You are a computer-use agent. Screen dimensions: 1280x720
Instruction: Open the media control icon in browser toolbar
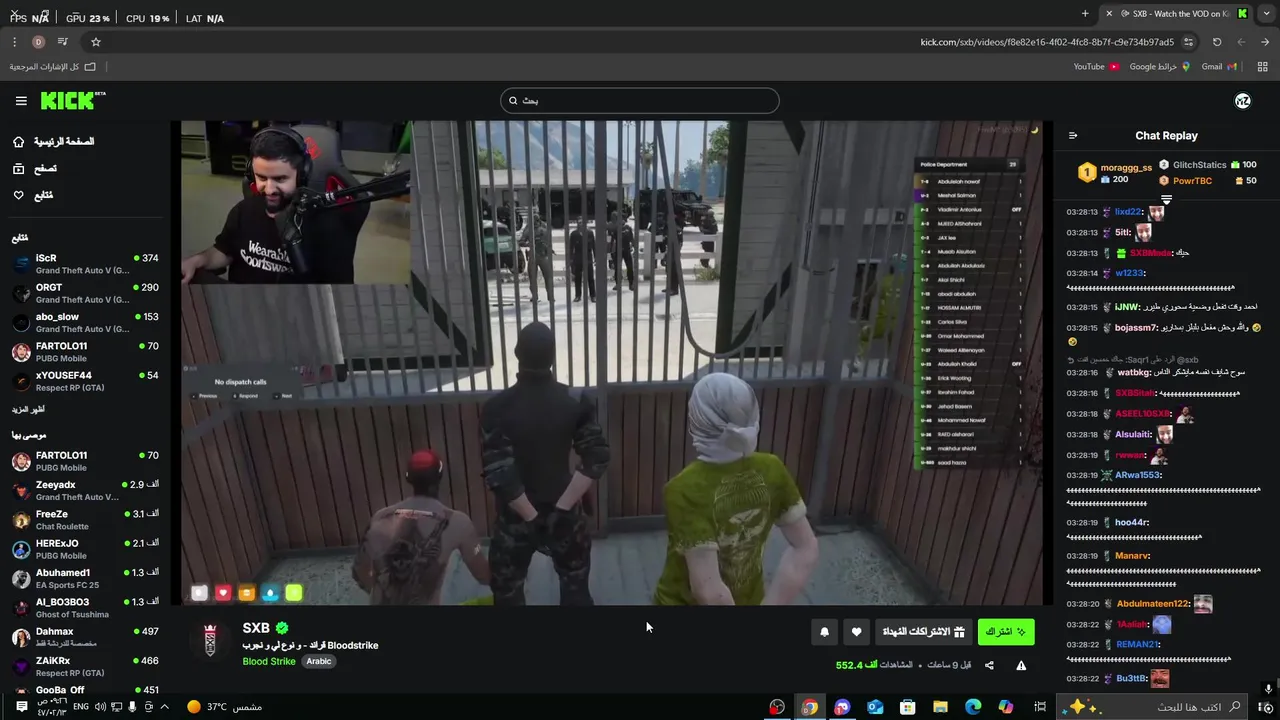(63, 42)
